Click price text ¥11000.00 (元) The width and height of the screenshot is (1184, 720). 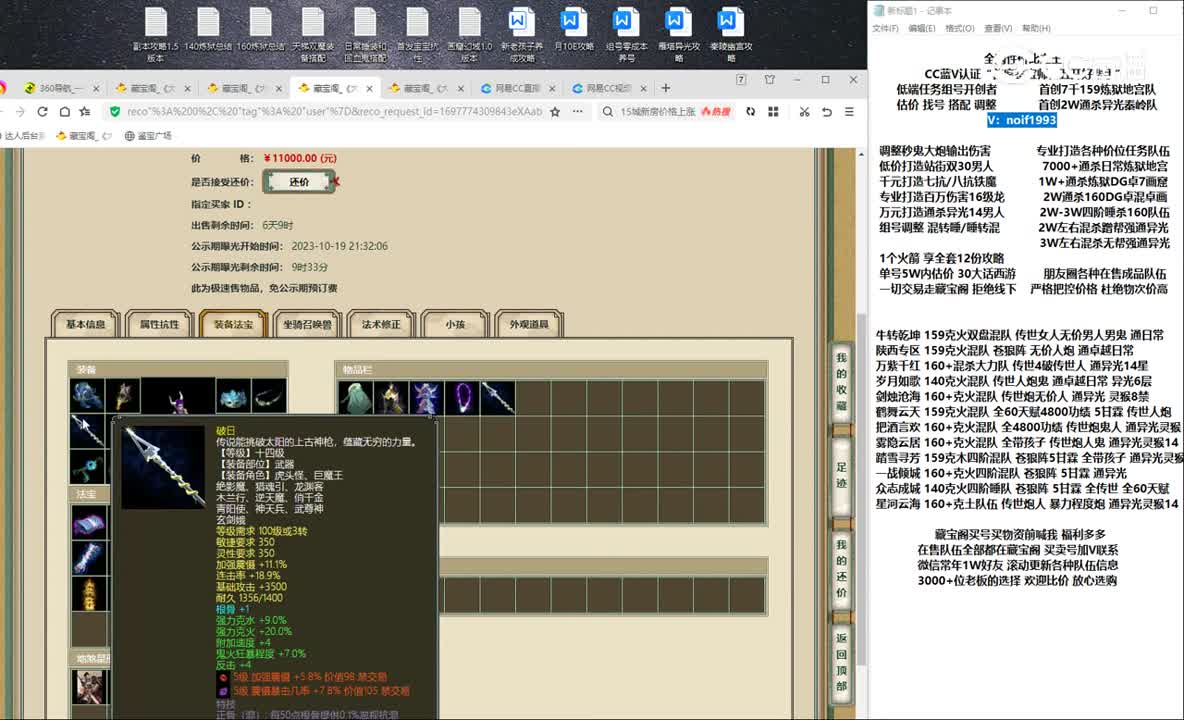[301, 158]
